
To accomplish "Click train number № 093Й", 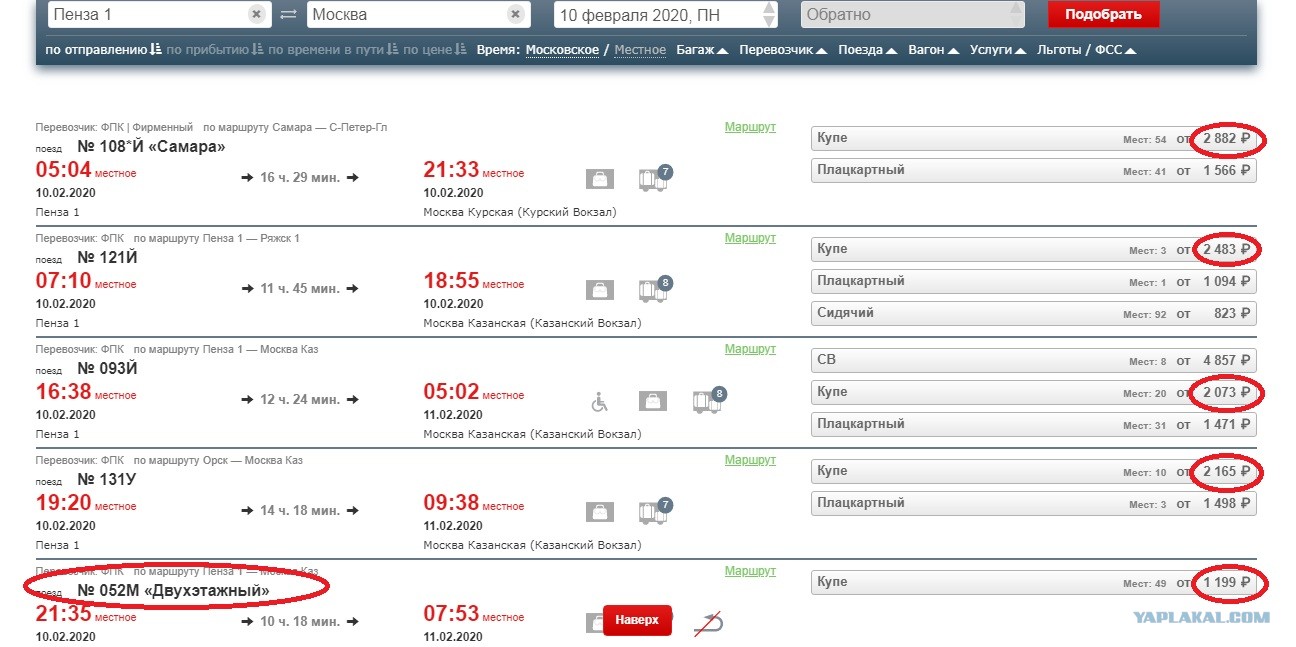I will (x=107, y=368).
